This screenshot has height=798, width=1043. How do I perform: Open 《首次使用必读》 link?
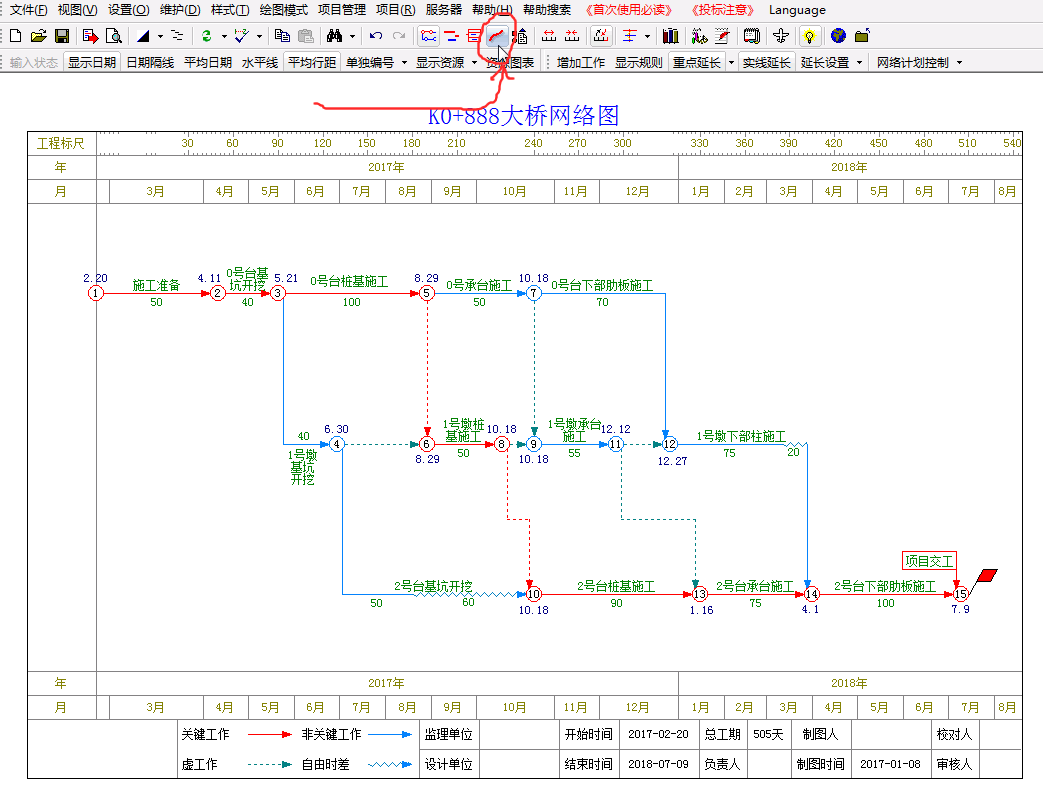pos(629,10)
